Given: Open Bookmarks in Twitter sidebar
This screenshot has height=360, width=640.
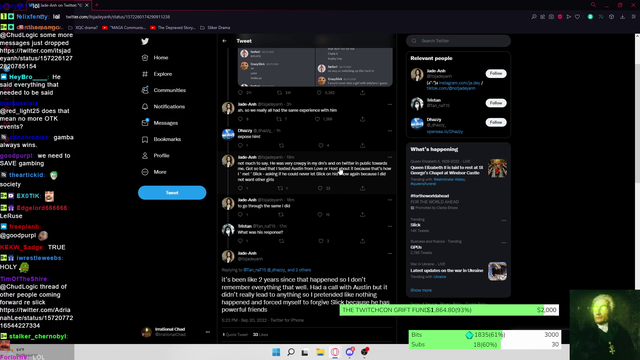Looking at the screenshot, I should [161, 139].
